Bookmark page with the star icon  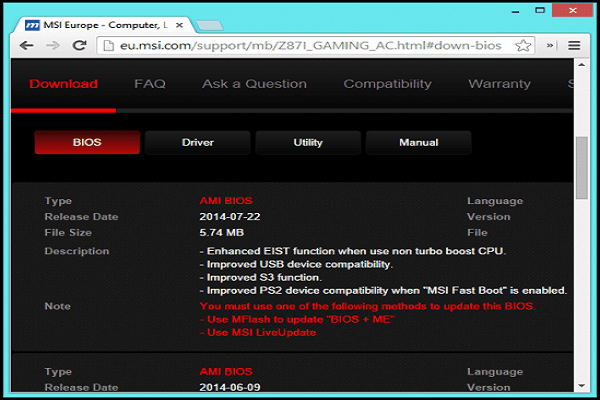523,46
